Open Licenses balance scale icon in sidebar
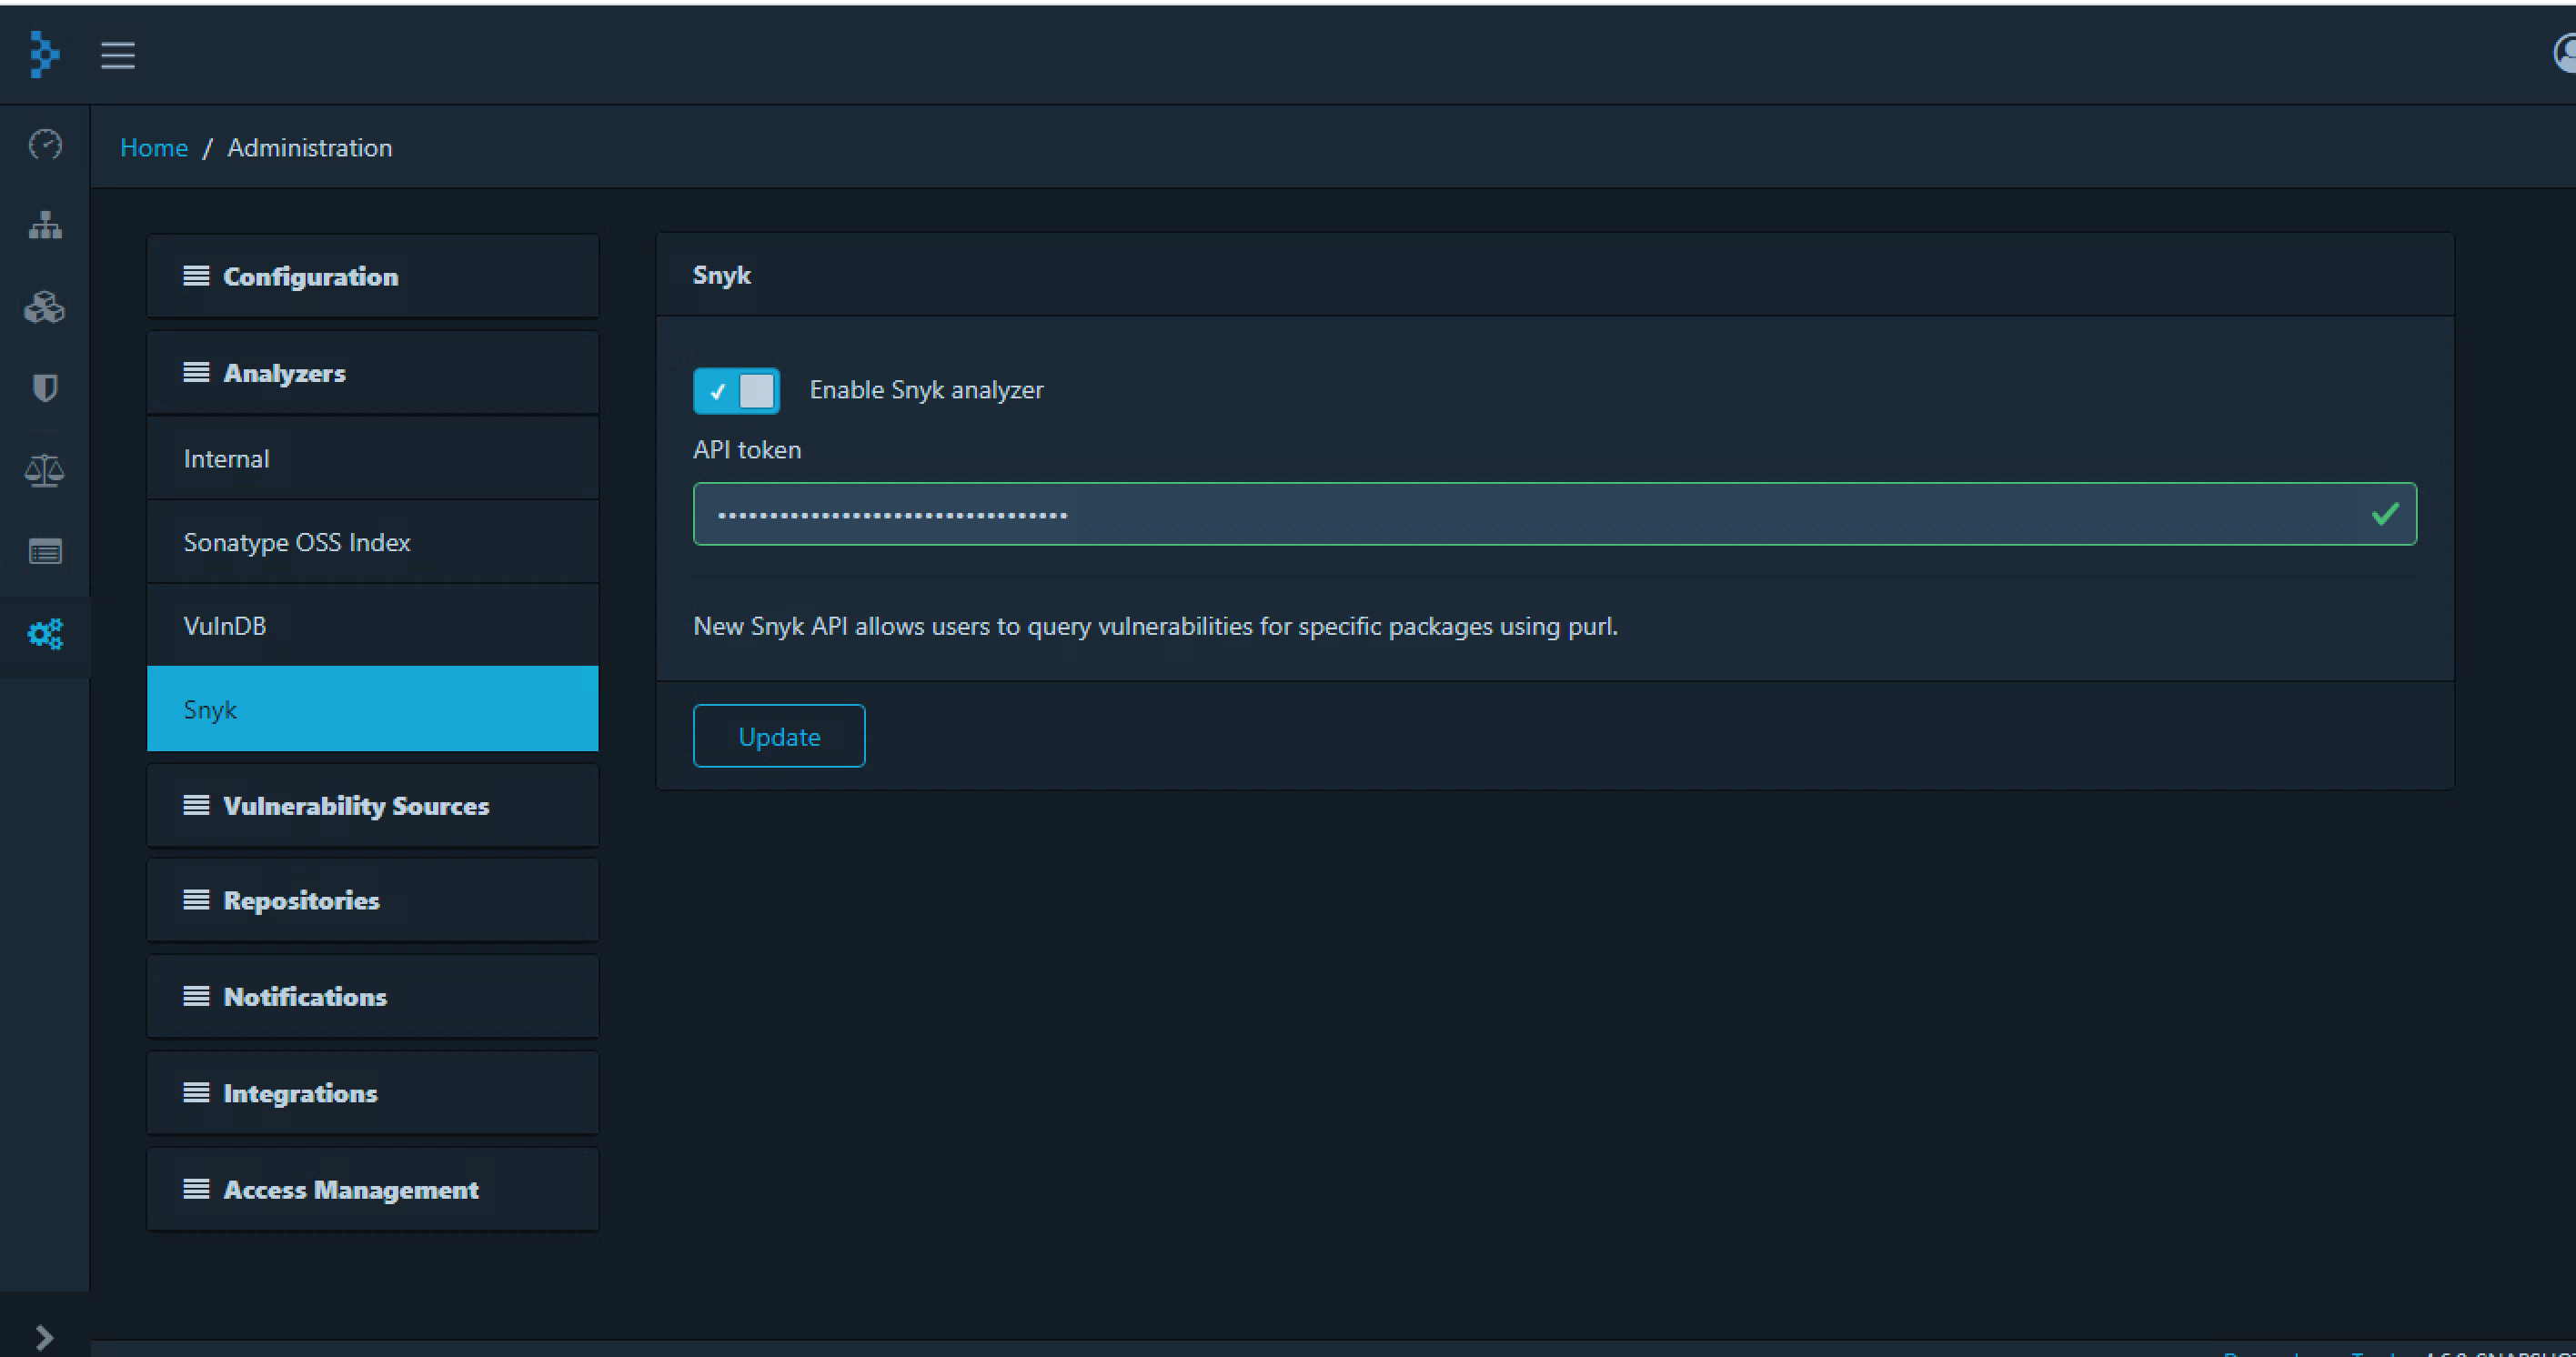 pos(45,469)
